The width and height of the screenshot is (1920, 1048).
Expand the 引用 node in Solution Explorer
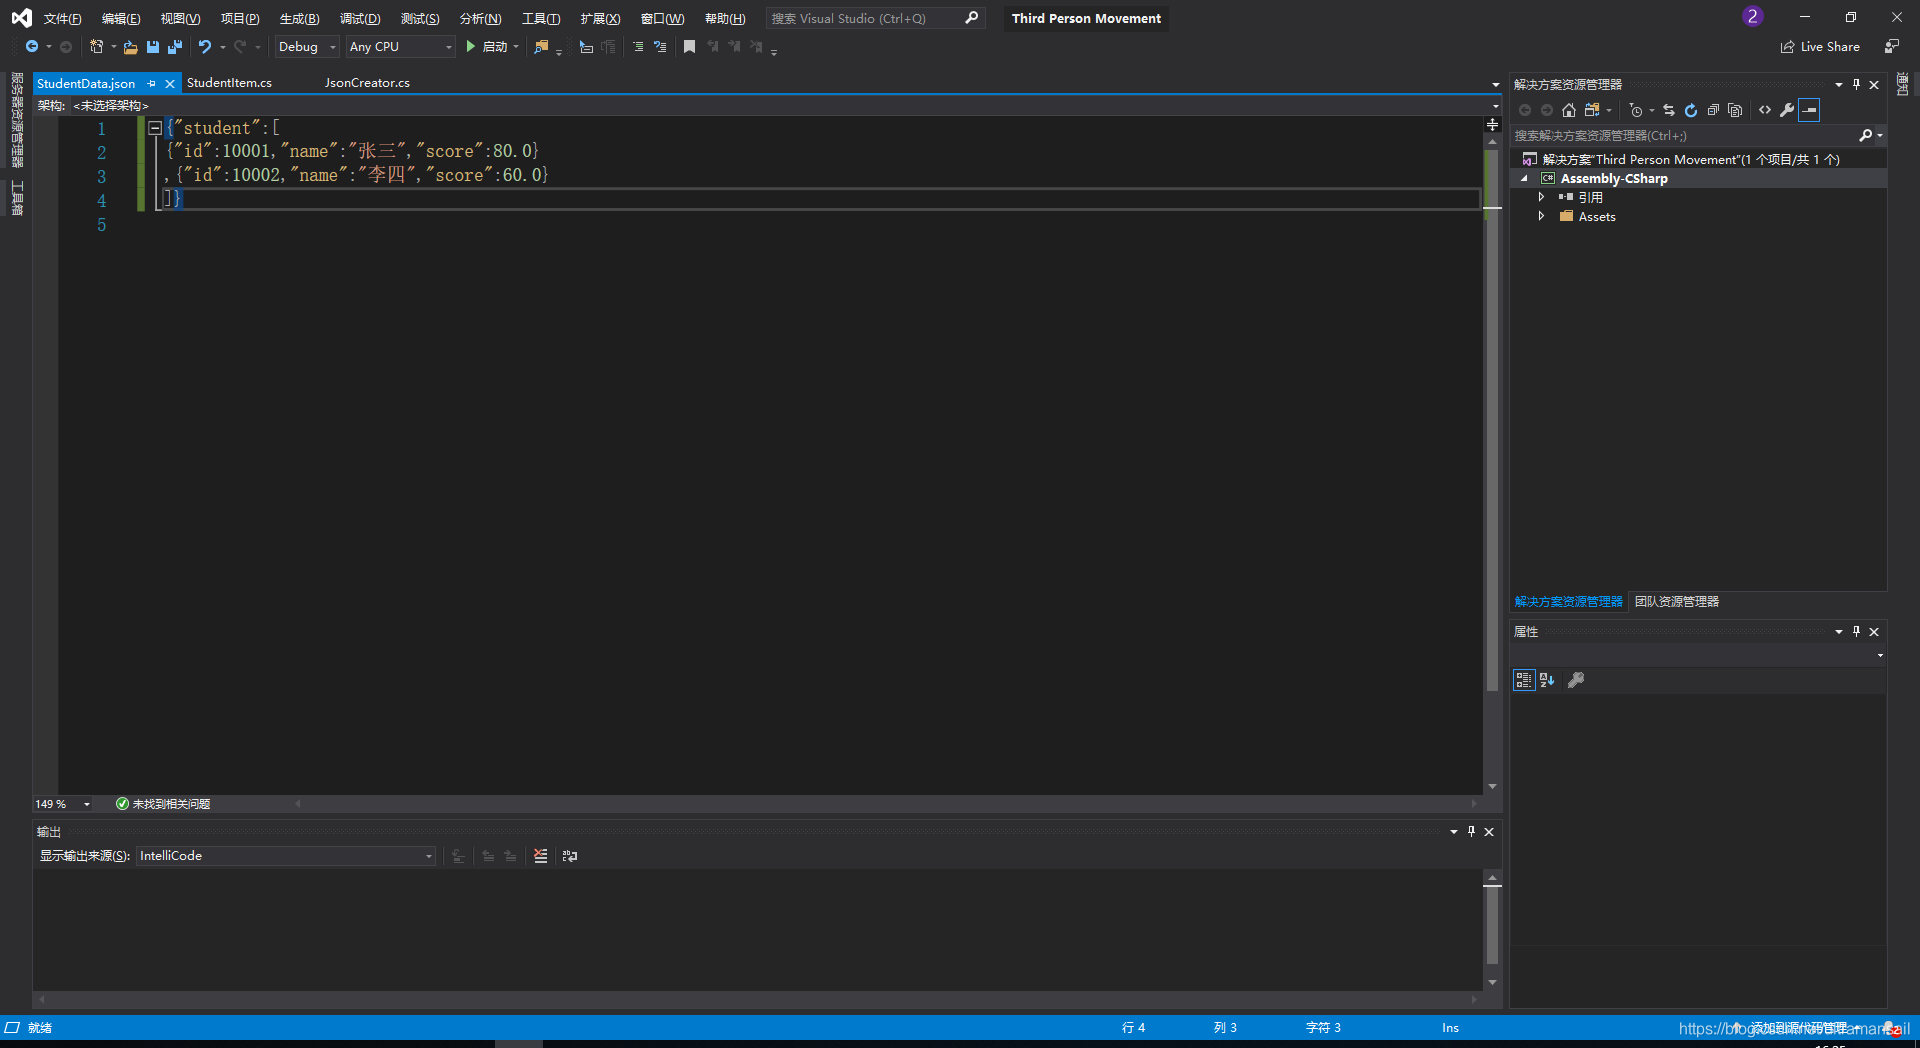coord(1542,197)
